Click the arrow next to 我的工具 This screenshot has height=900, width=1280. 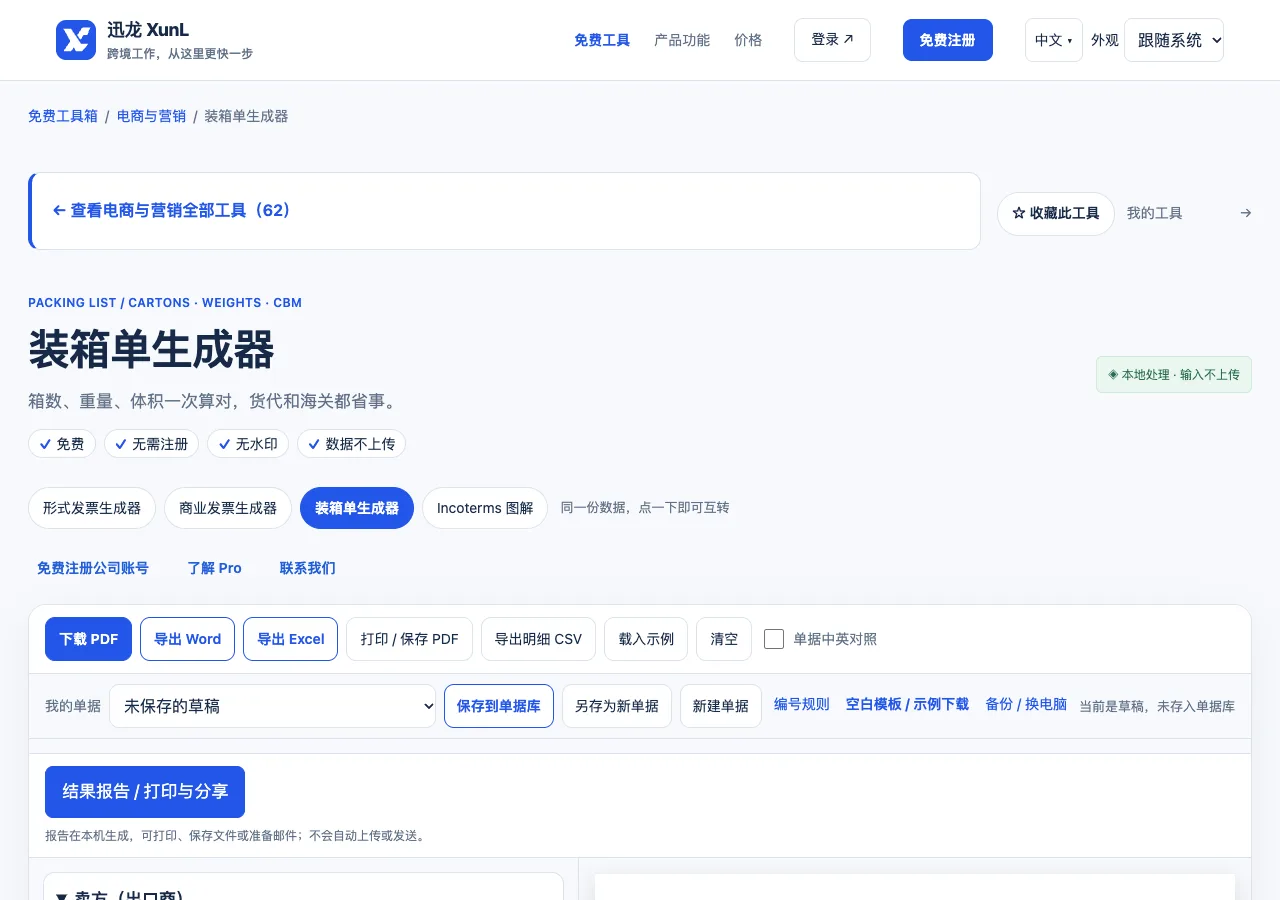pos(1245,213)
